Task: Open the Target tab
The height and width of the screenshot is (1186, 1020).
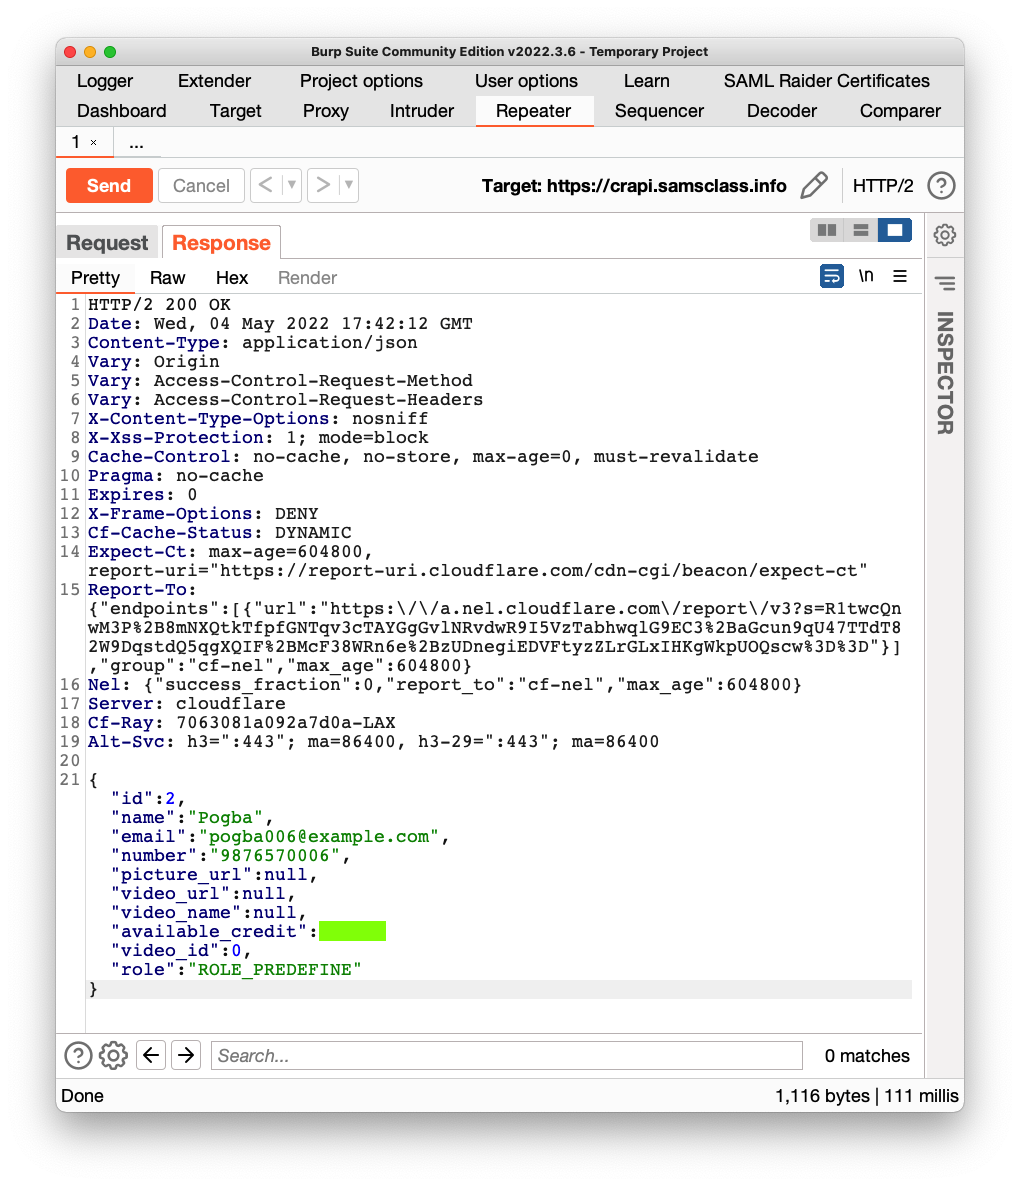Action: click(x=235, y=111)
